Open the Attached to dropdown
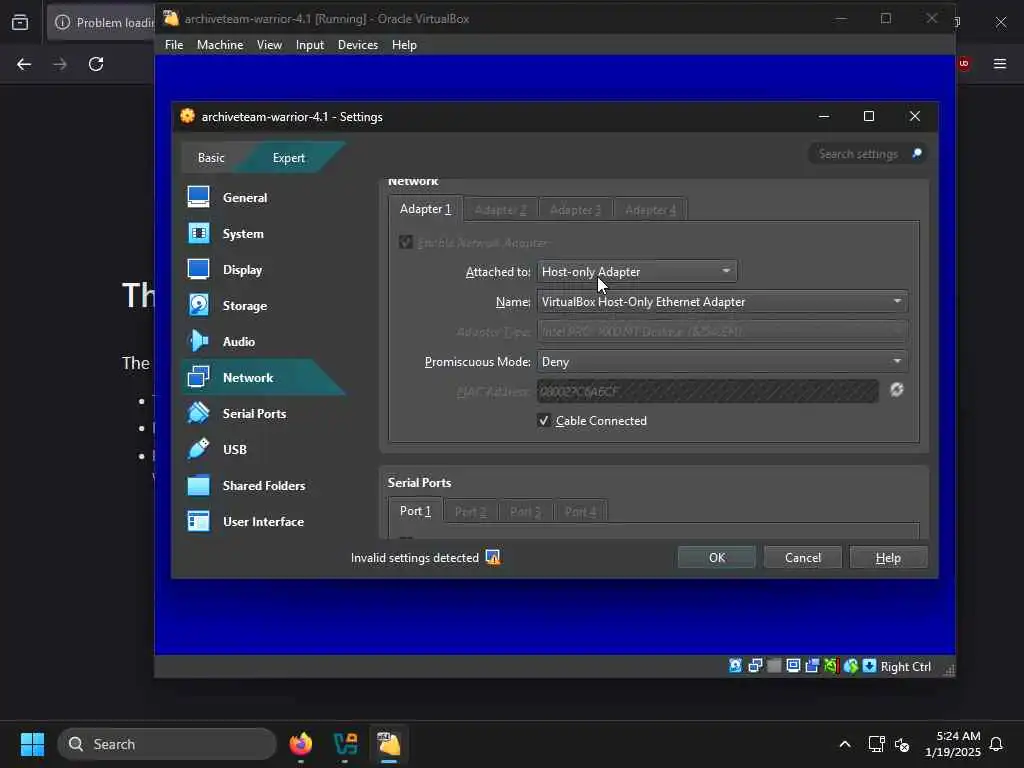The width and height of the screenshot is (1024, 768). tap(637, 272)
